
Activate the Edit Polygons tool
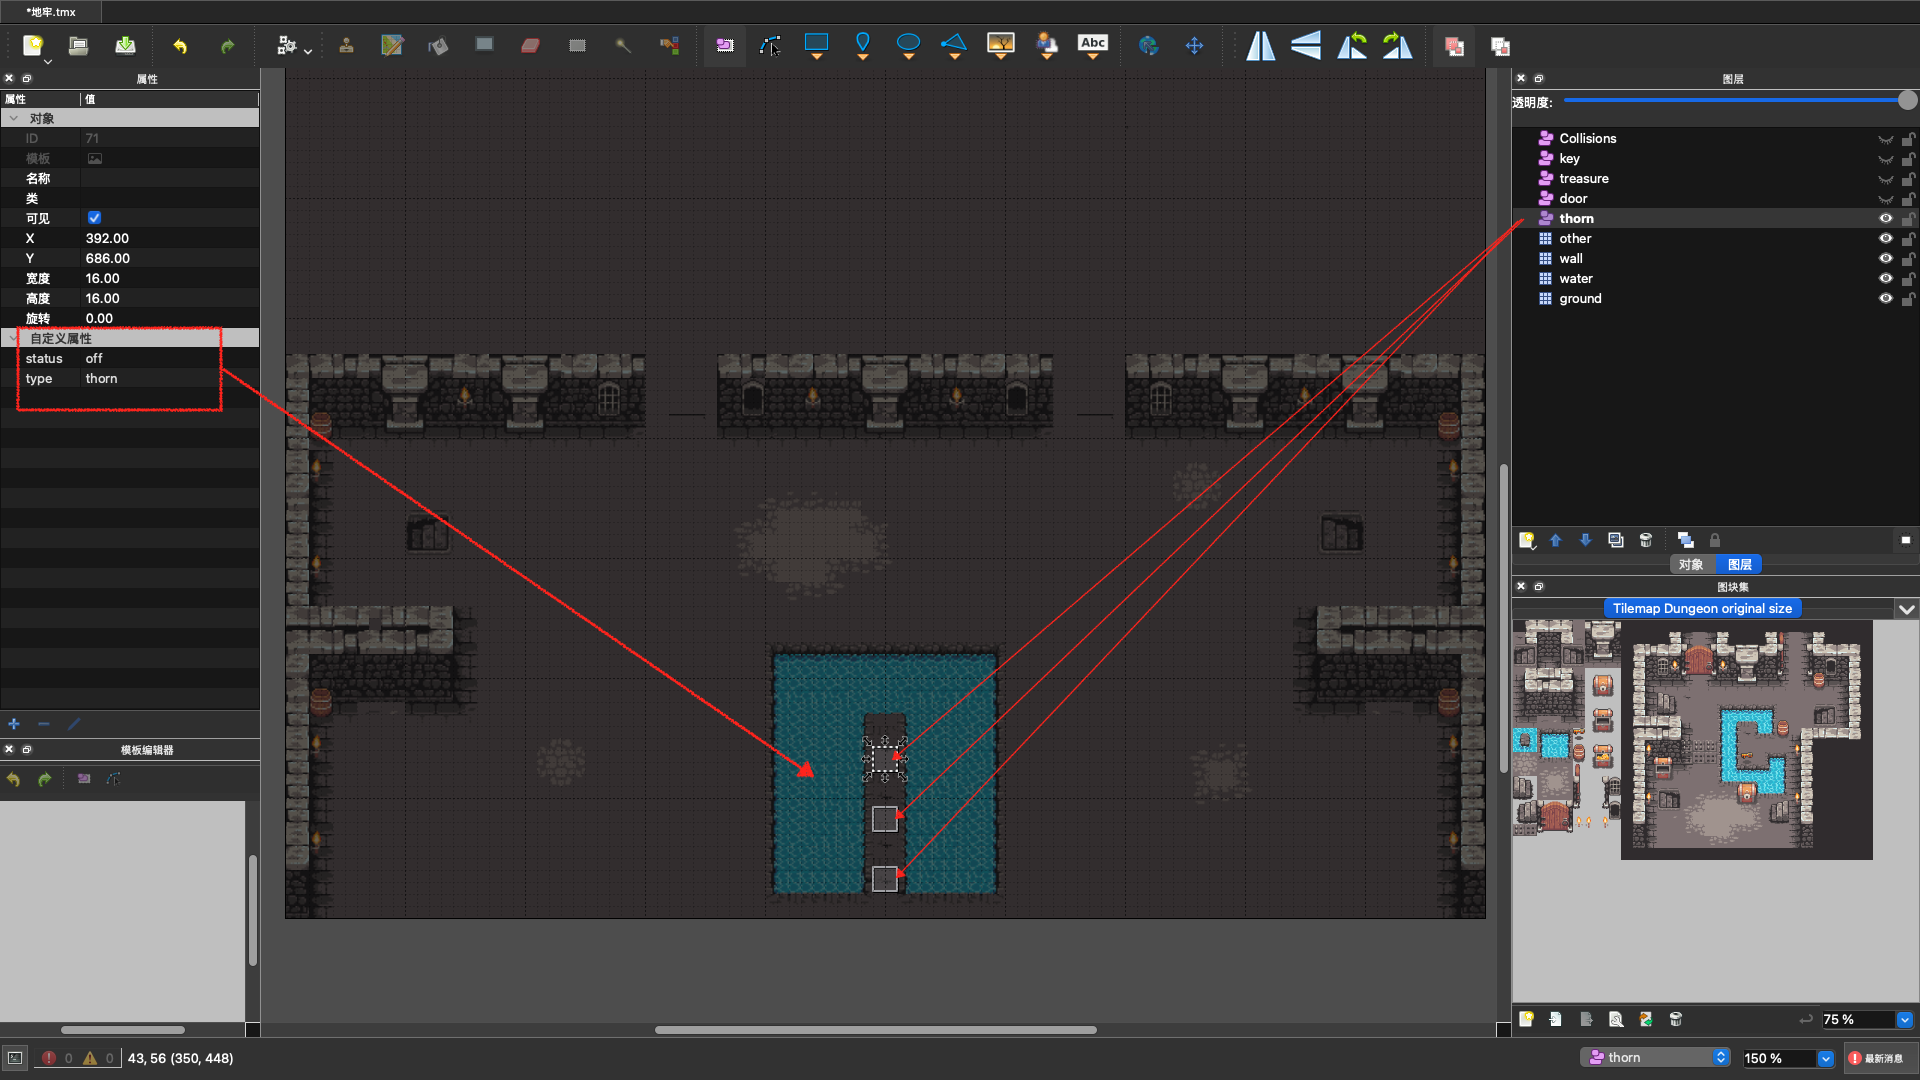pos(770,46)
